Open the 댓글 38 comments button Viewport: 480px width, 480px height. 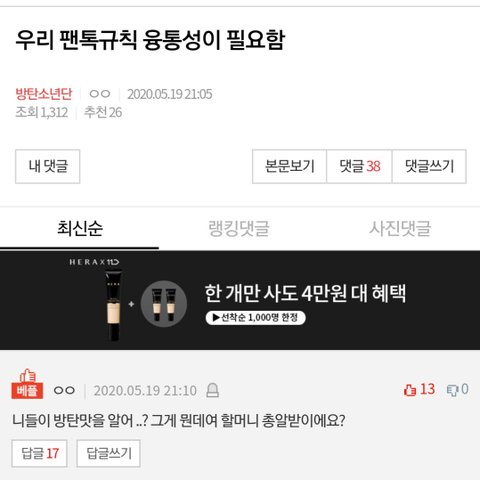pos(359,166)
